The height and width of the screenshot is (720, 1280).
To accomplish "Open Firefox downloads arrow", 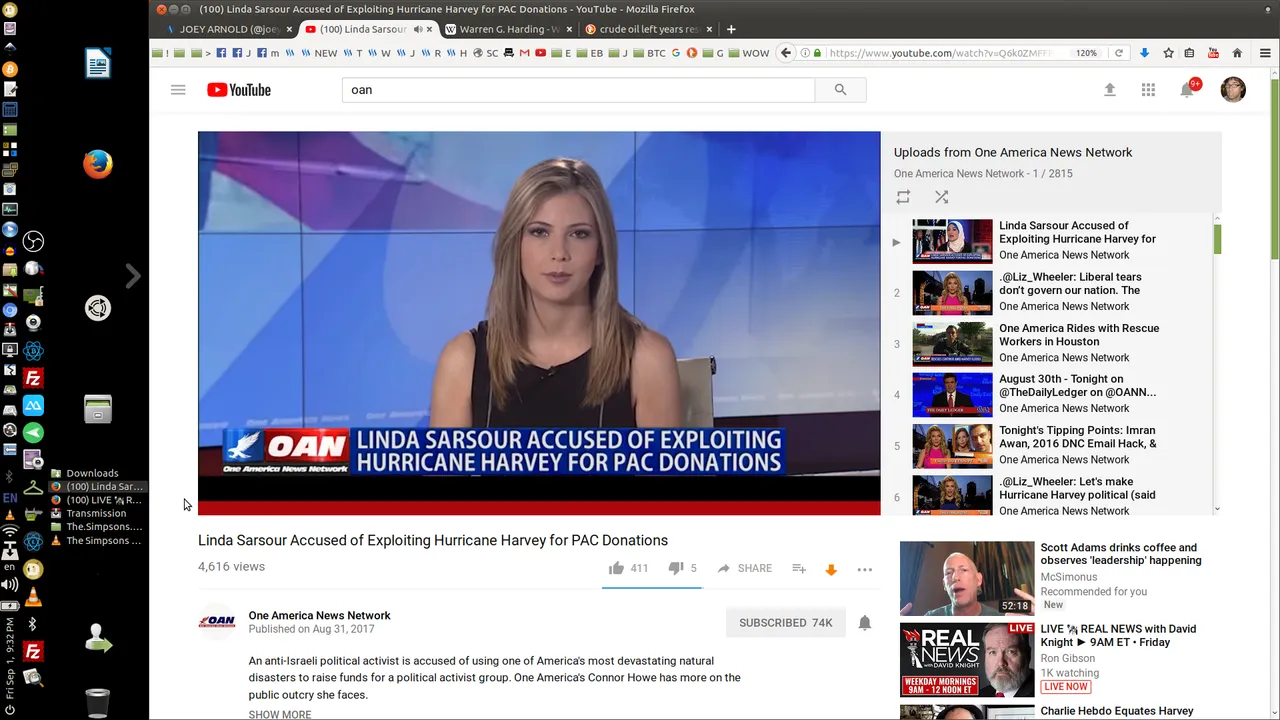I will click(x=1144, y=53).
